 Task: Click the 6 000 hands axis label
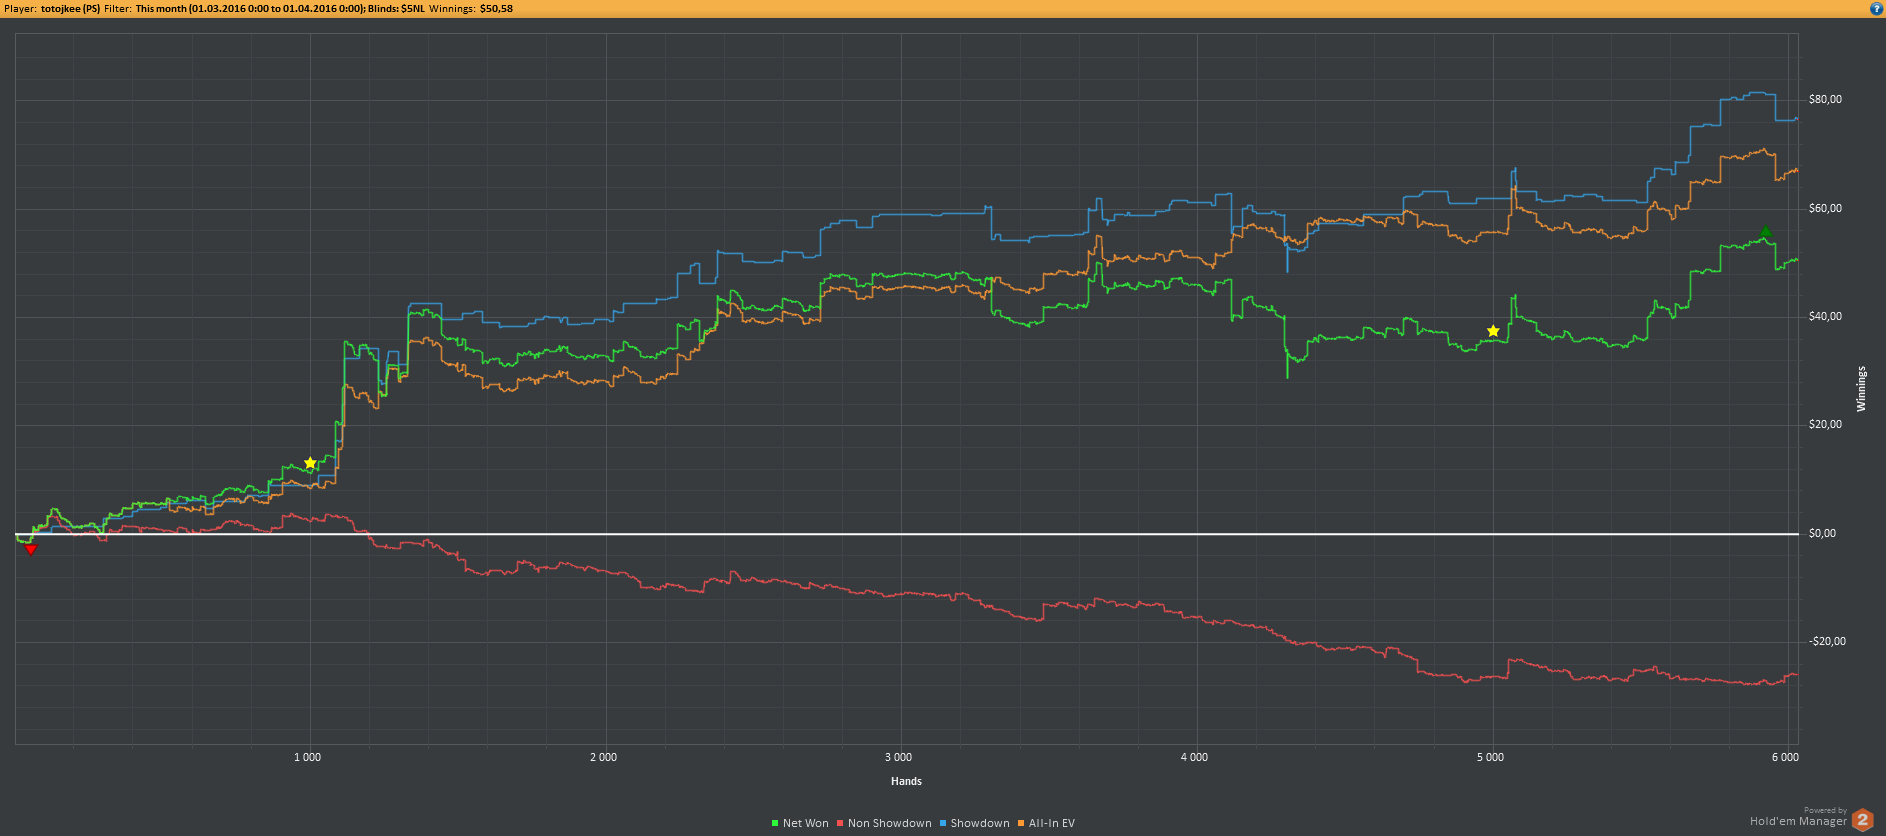point(1785,758)
